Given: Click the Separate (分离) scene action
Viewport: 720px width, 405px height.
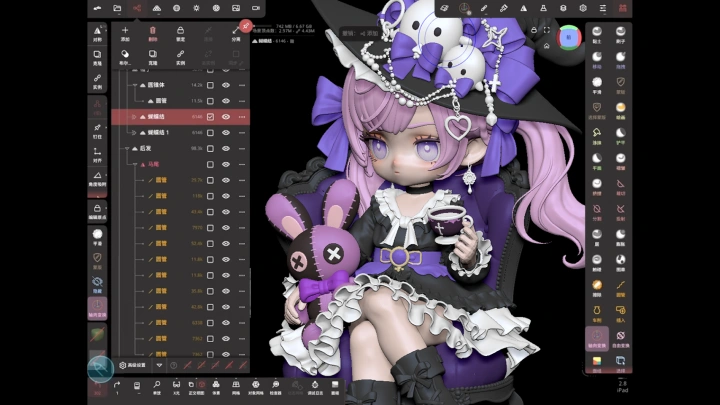Looking at the screenshot, I should tap(236, 33).
